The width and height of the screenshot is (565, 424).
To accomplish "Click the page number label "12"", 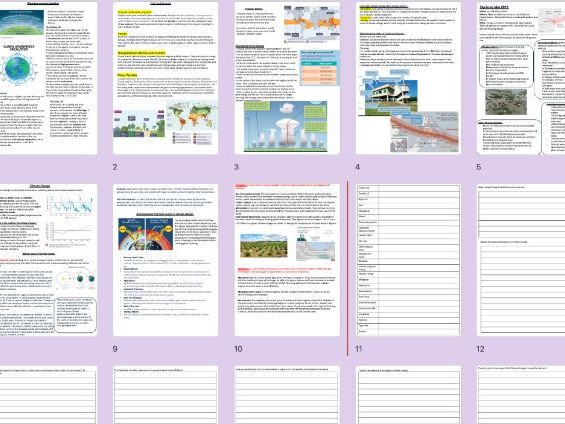I will 480,349.
